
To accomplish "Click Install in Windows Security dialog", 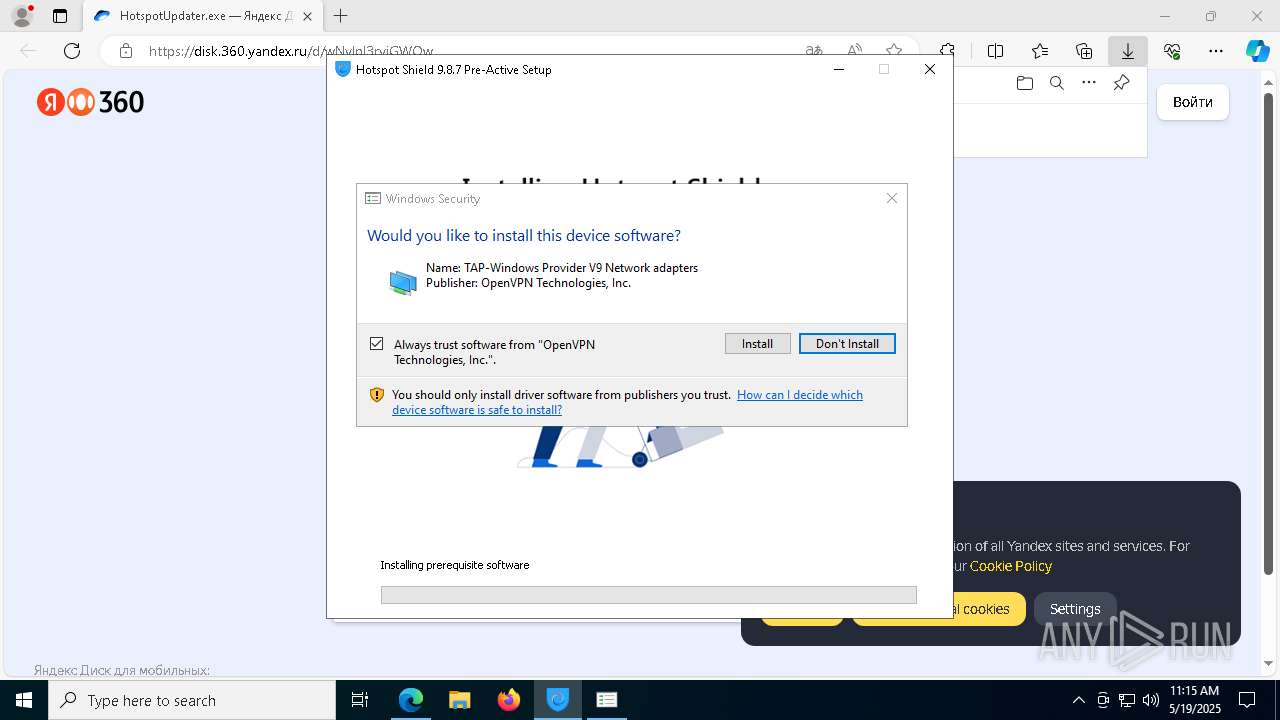I will pos(757,344).
